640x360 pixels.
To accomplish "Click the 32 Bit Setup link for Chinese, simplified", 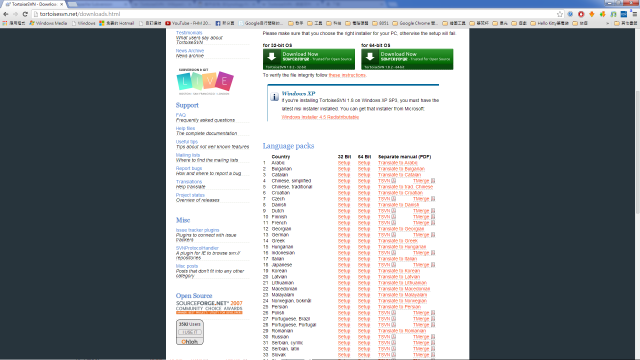I will pyautogui.click(x=344, y=181).
